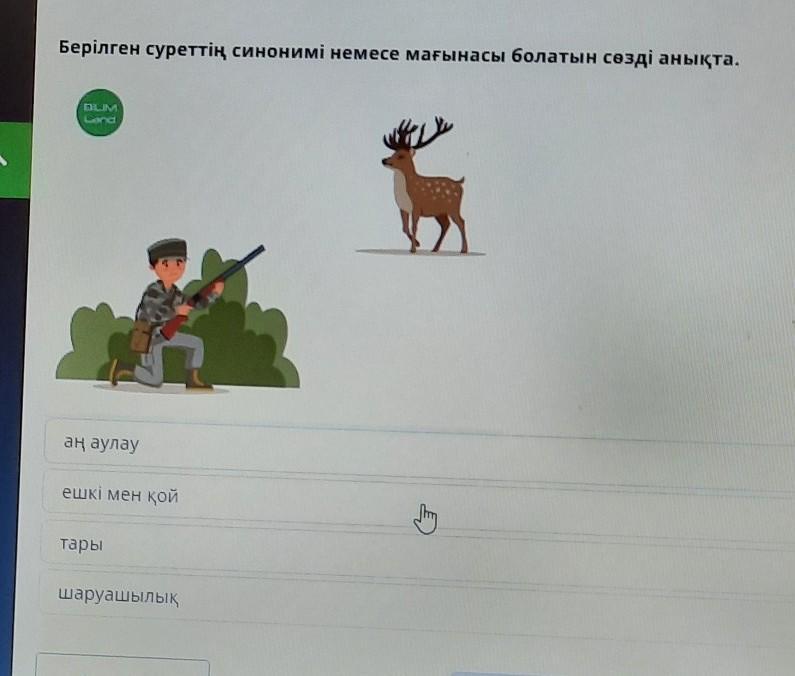Viewport: 795px width, 676px height.
Task: Open the green sidebar arrow tab
Action: tap(14, 160)
